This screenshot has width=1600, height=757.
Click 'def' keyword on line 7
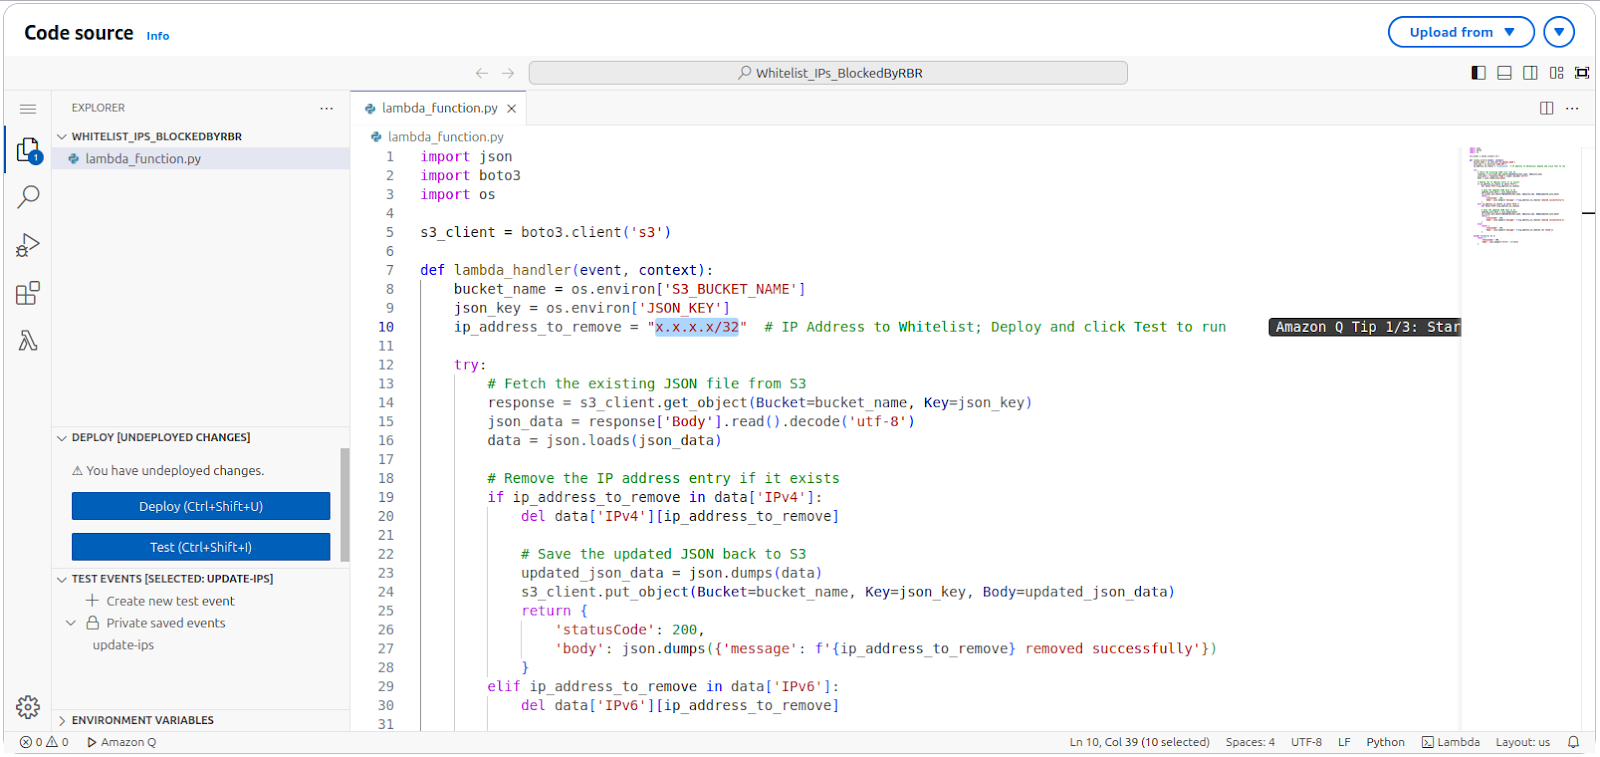(432, 270)
